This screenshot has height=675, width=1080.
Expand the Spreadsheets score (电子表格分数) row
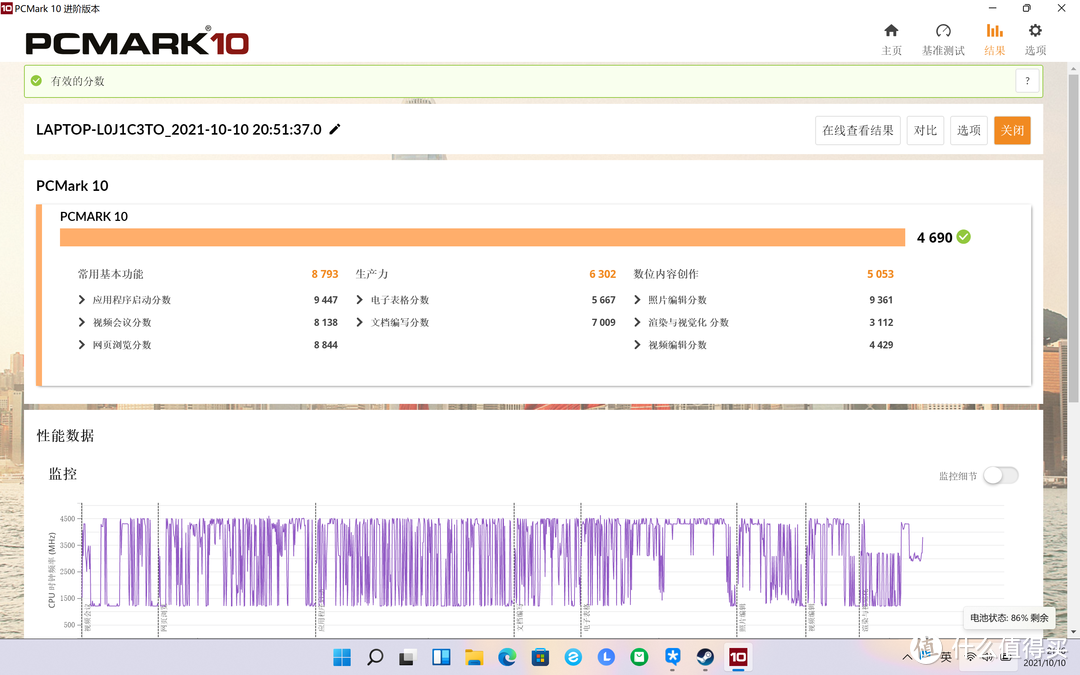click(x=360, y=300)
